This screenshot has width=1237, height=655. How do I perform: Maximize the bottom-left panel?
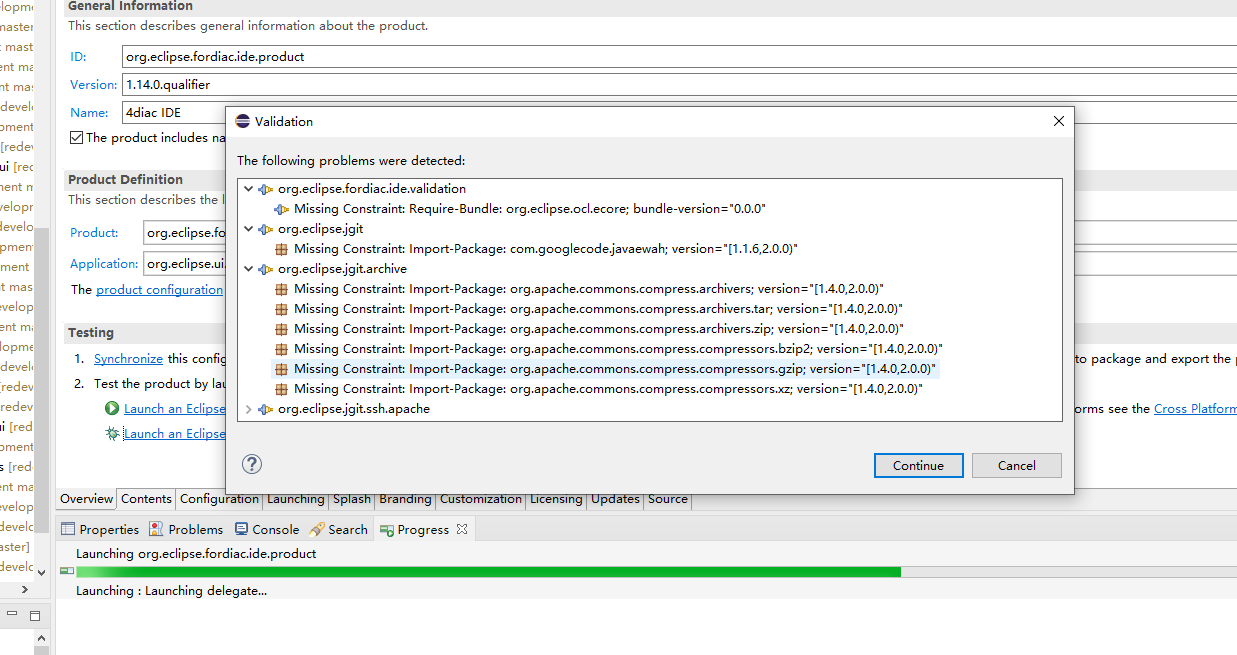tap(35, 615)
